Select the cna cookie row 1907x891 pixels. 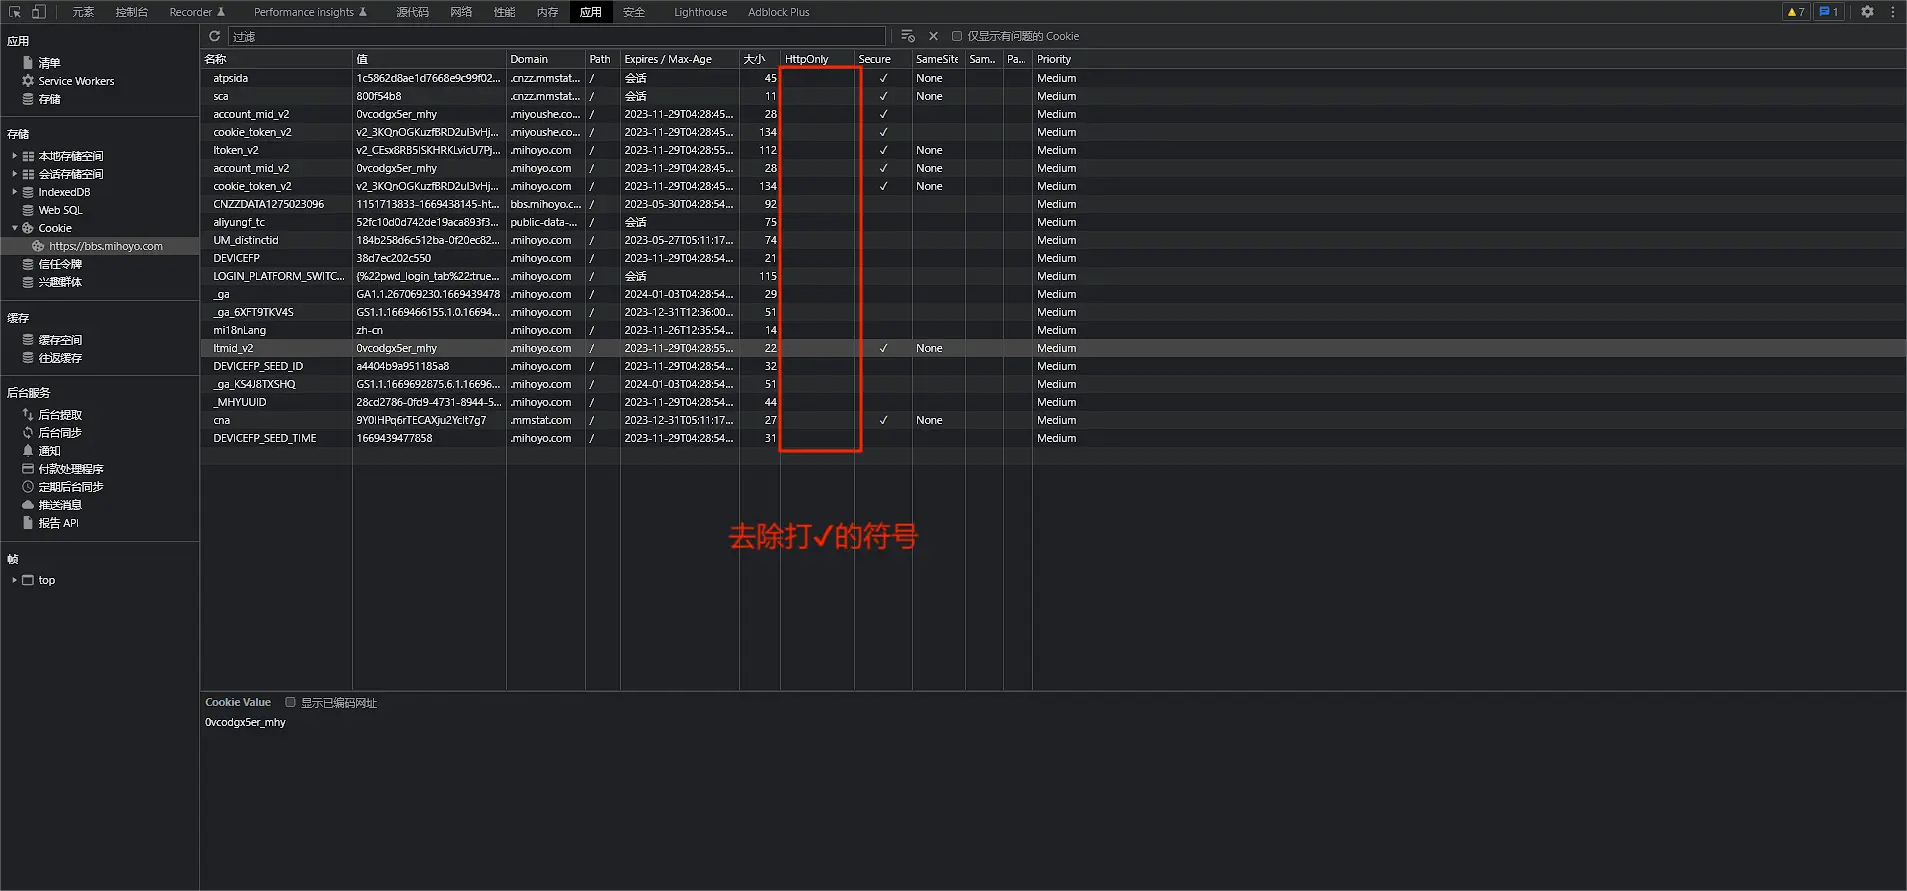click(1053, 420)
